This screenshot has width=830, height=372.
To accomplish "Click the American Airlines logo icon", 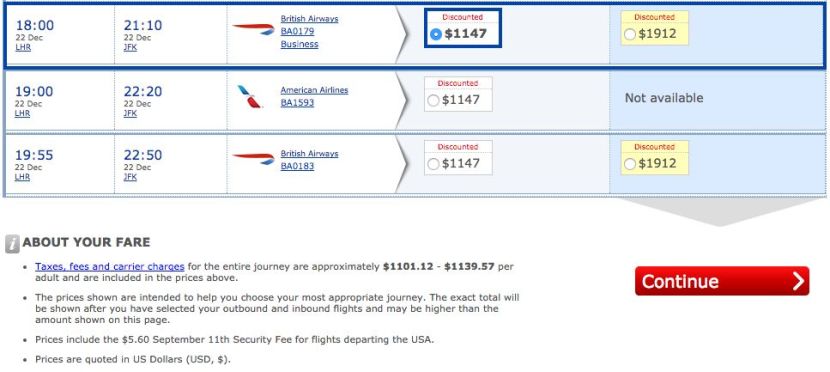I will 250,96.
